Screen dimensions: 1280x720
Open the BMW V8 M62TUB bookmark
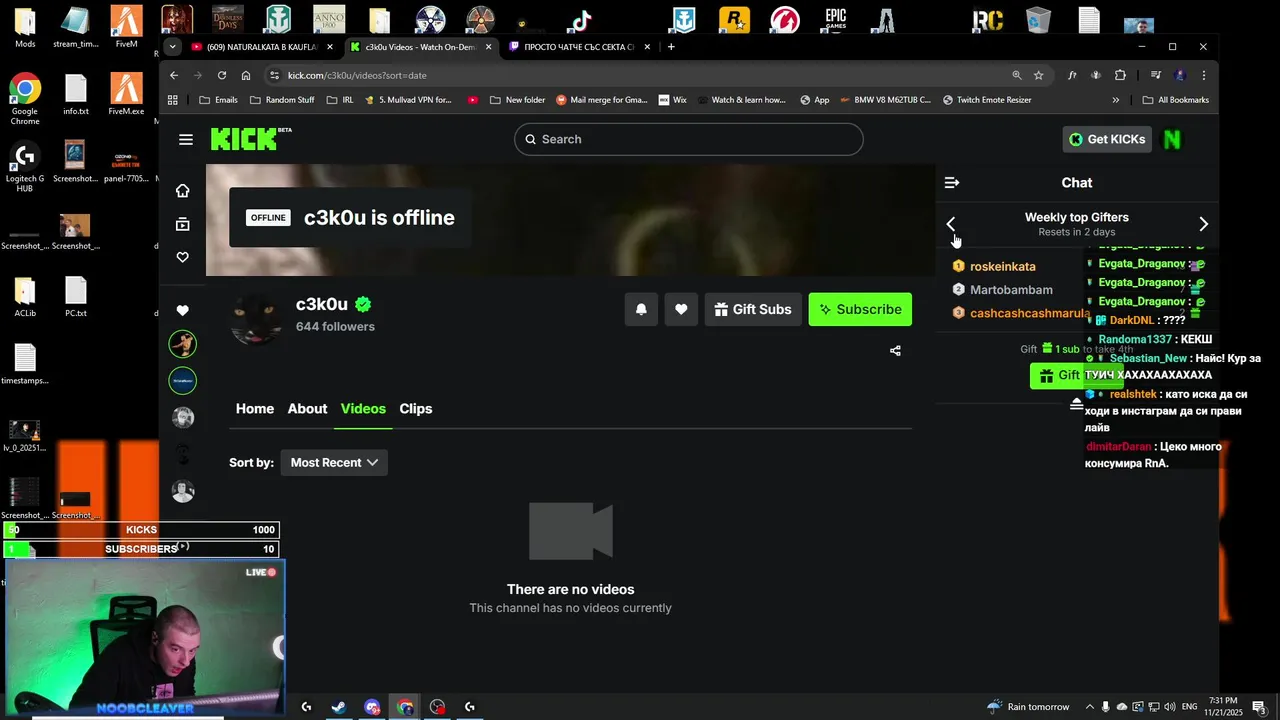[x=886, y=100]
